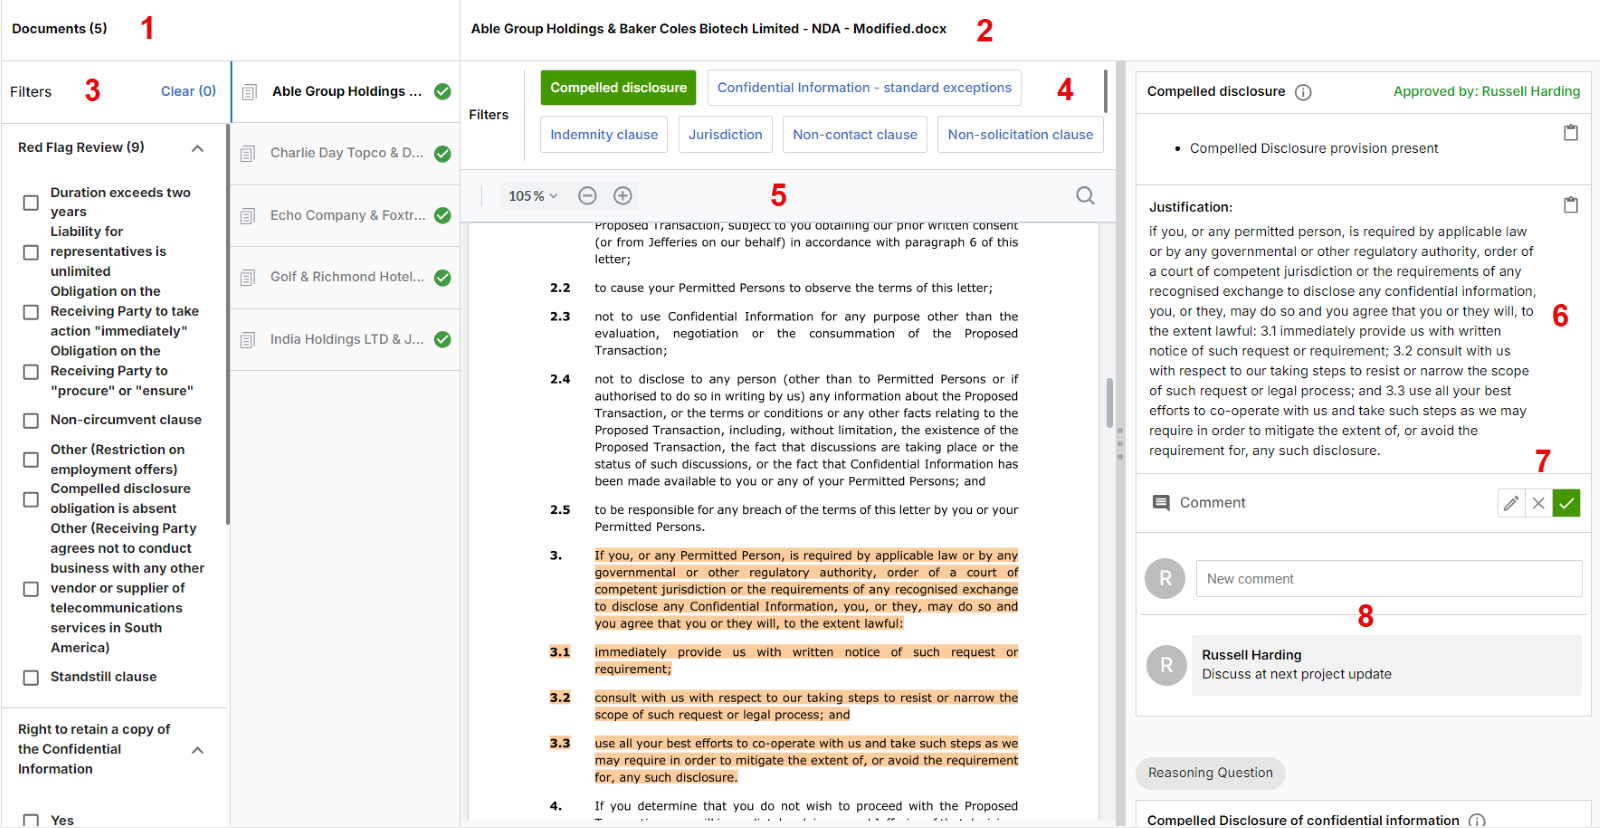Copy the Compelled Disclosure provision answer
This screenshot has width=1600, height=828.
[x=1571, y=133]
